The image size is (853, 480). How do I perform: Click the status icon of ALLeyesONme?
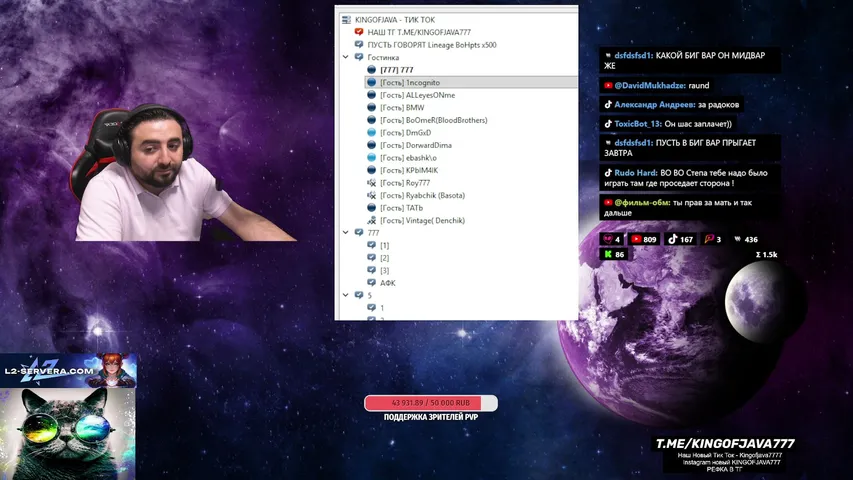coord(372,95)
